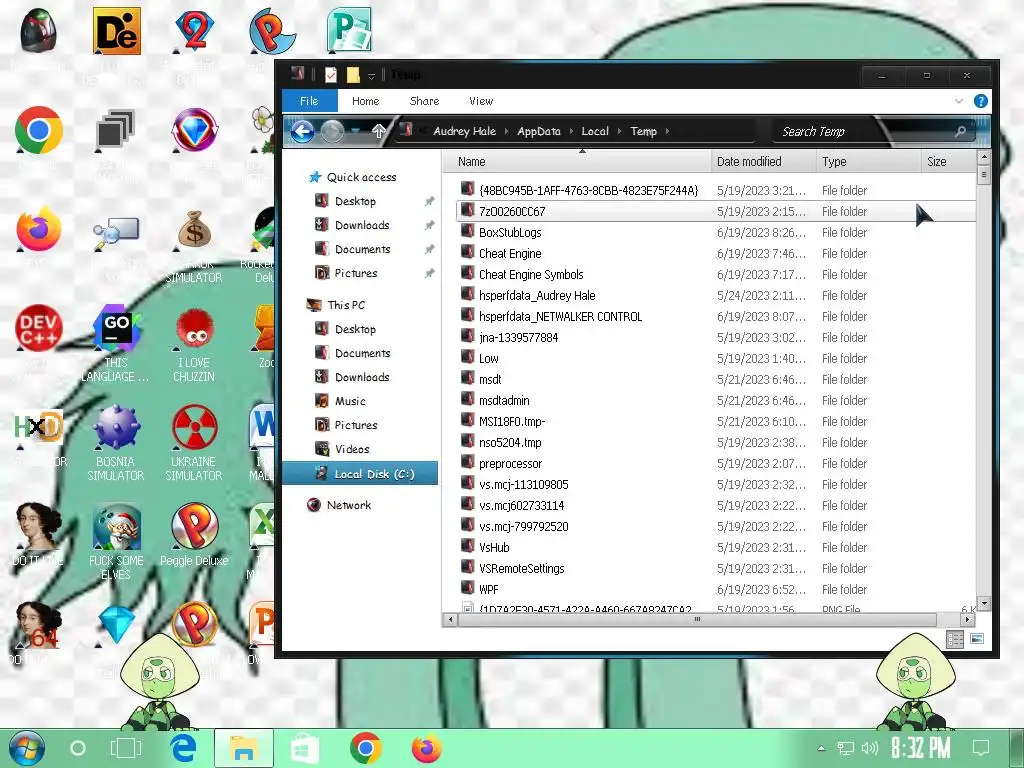The width and height of the screenshot is (1024, 768).
Task: Click the Forward navigation arrow
Action: pos(332,132)
